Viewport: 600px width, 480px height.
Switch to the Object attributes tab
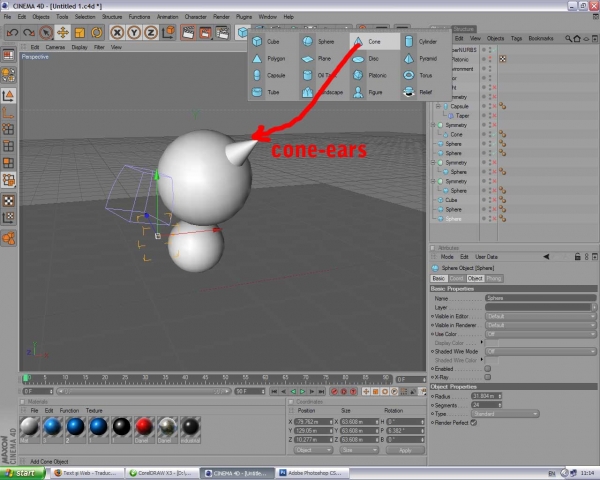pos(475,278)
